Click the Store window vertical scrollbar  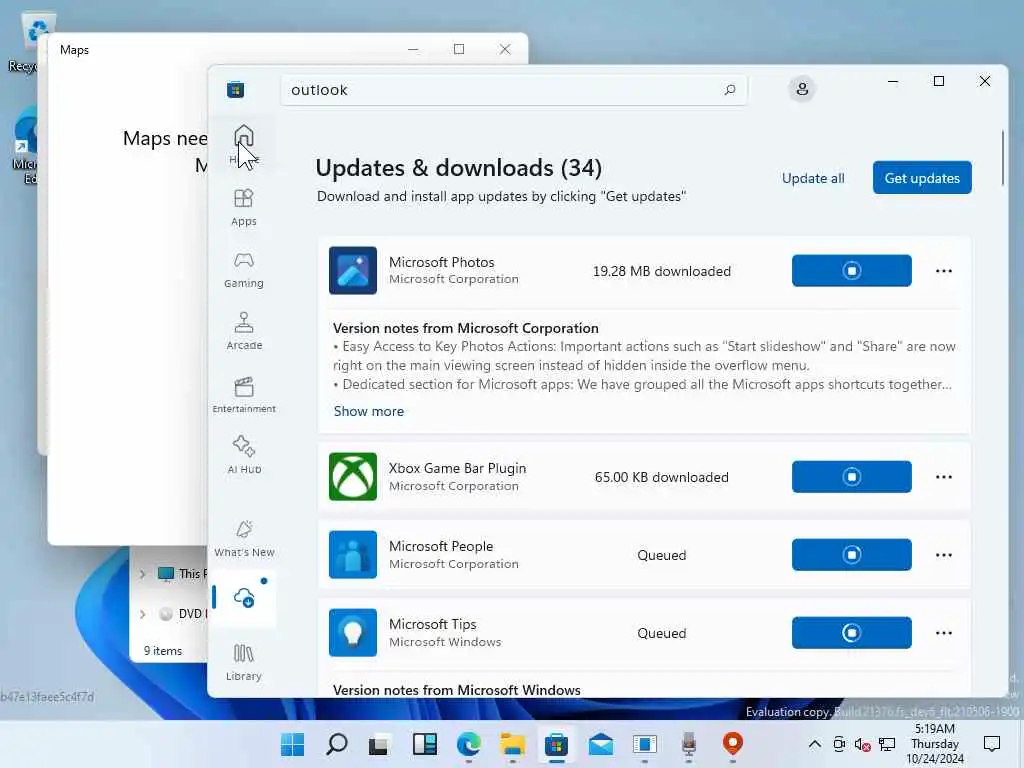1003,158
